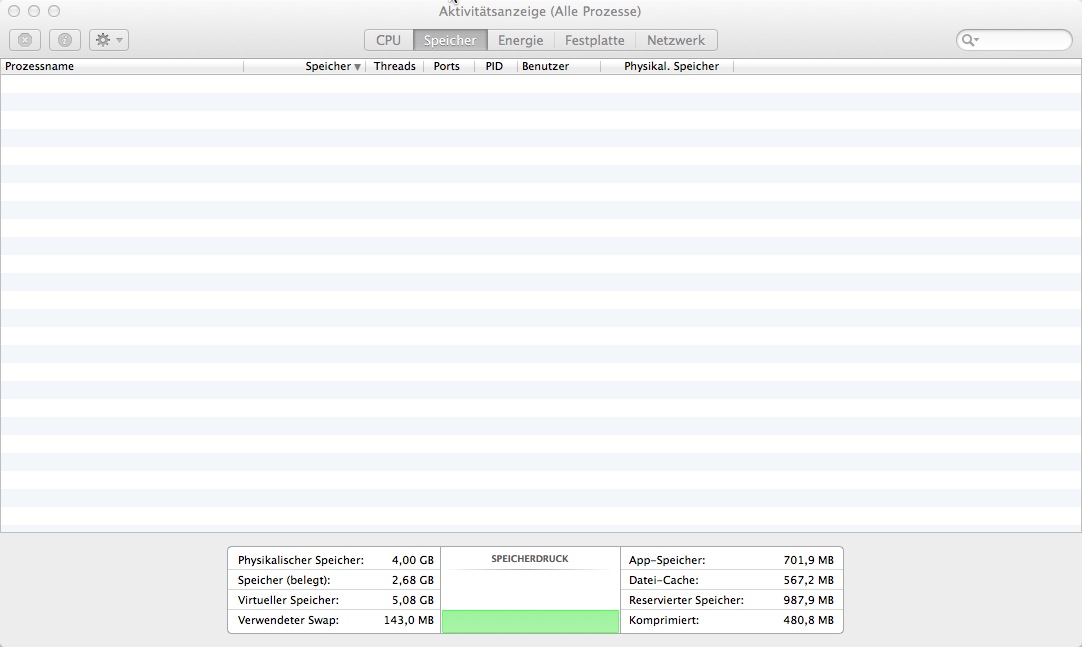Click the magnifying glass search icon

969,40
